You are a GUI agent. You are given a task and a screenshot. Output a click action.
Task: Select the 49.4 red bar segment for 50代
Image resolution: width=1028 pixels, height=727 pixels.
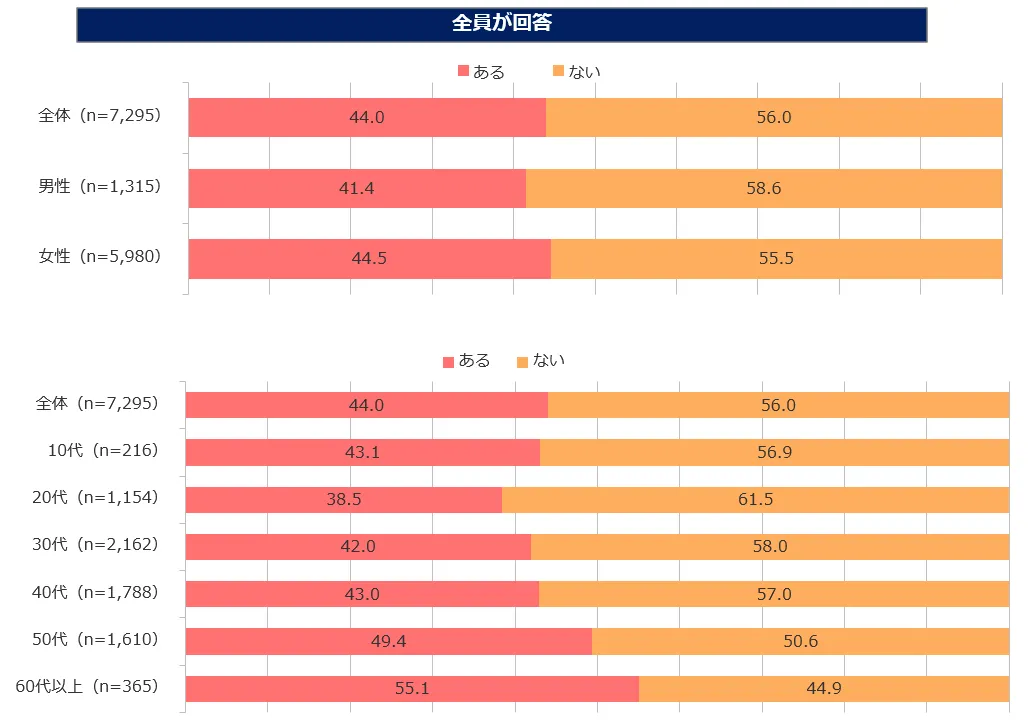388,641
